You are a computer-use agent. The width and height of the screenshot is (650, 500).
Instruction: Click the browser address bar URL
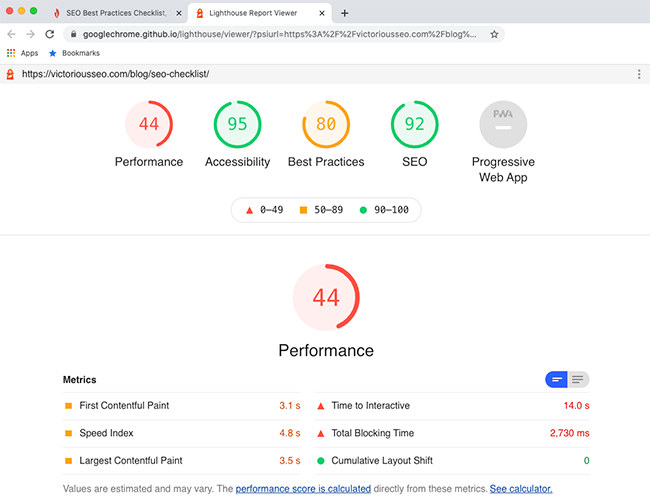pyautogui.click(x=280, y=34)
